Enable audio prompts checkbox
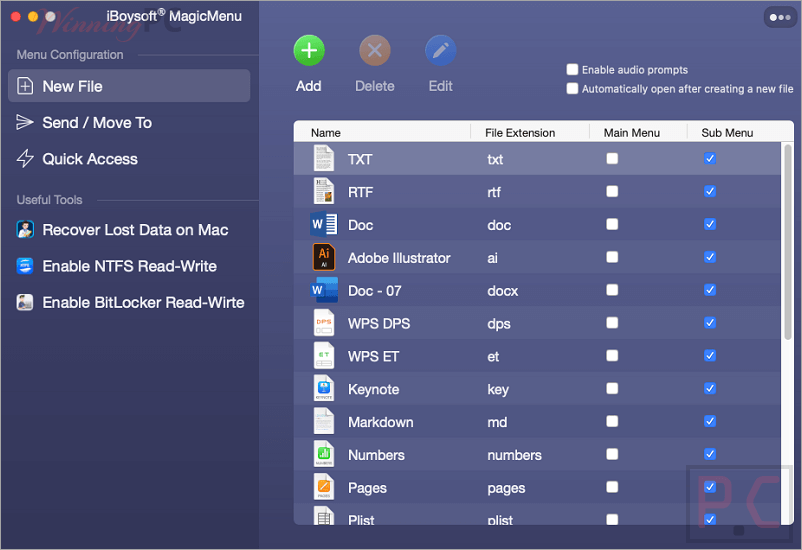 point(572,70)
